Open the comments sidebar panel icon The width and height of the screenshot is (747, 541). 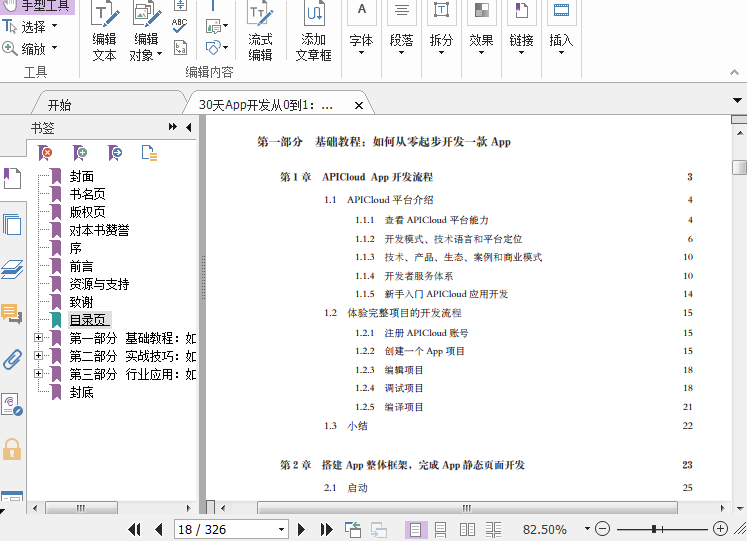(12, 314)
